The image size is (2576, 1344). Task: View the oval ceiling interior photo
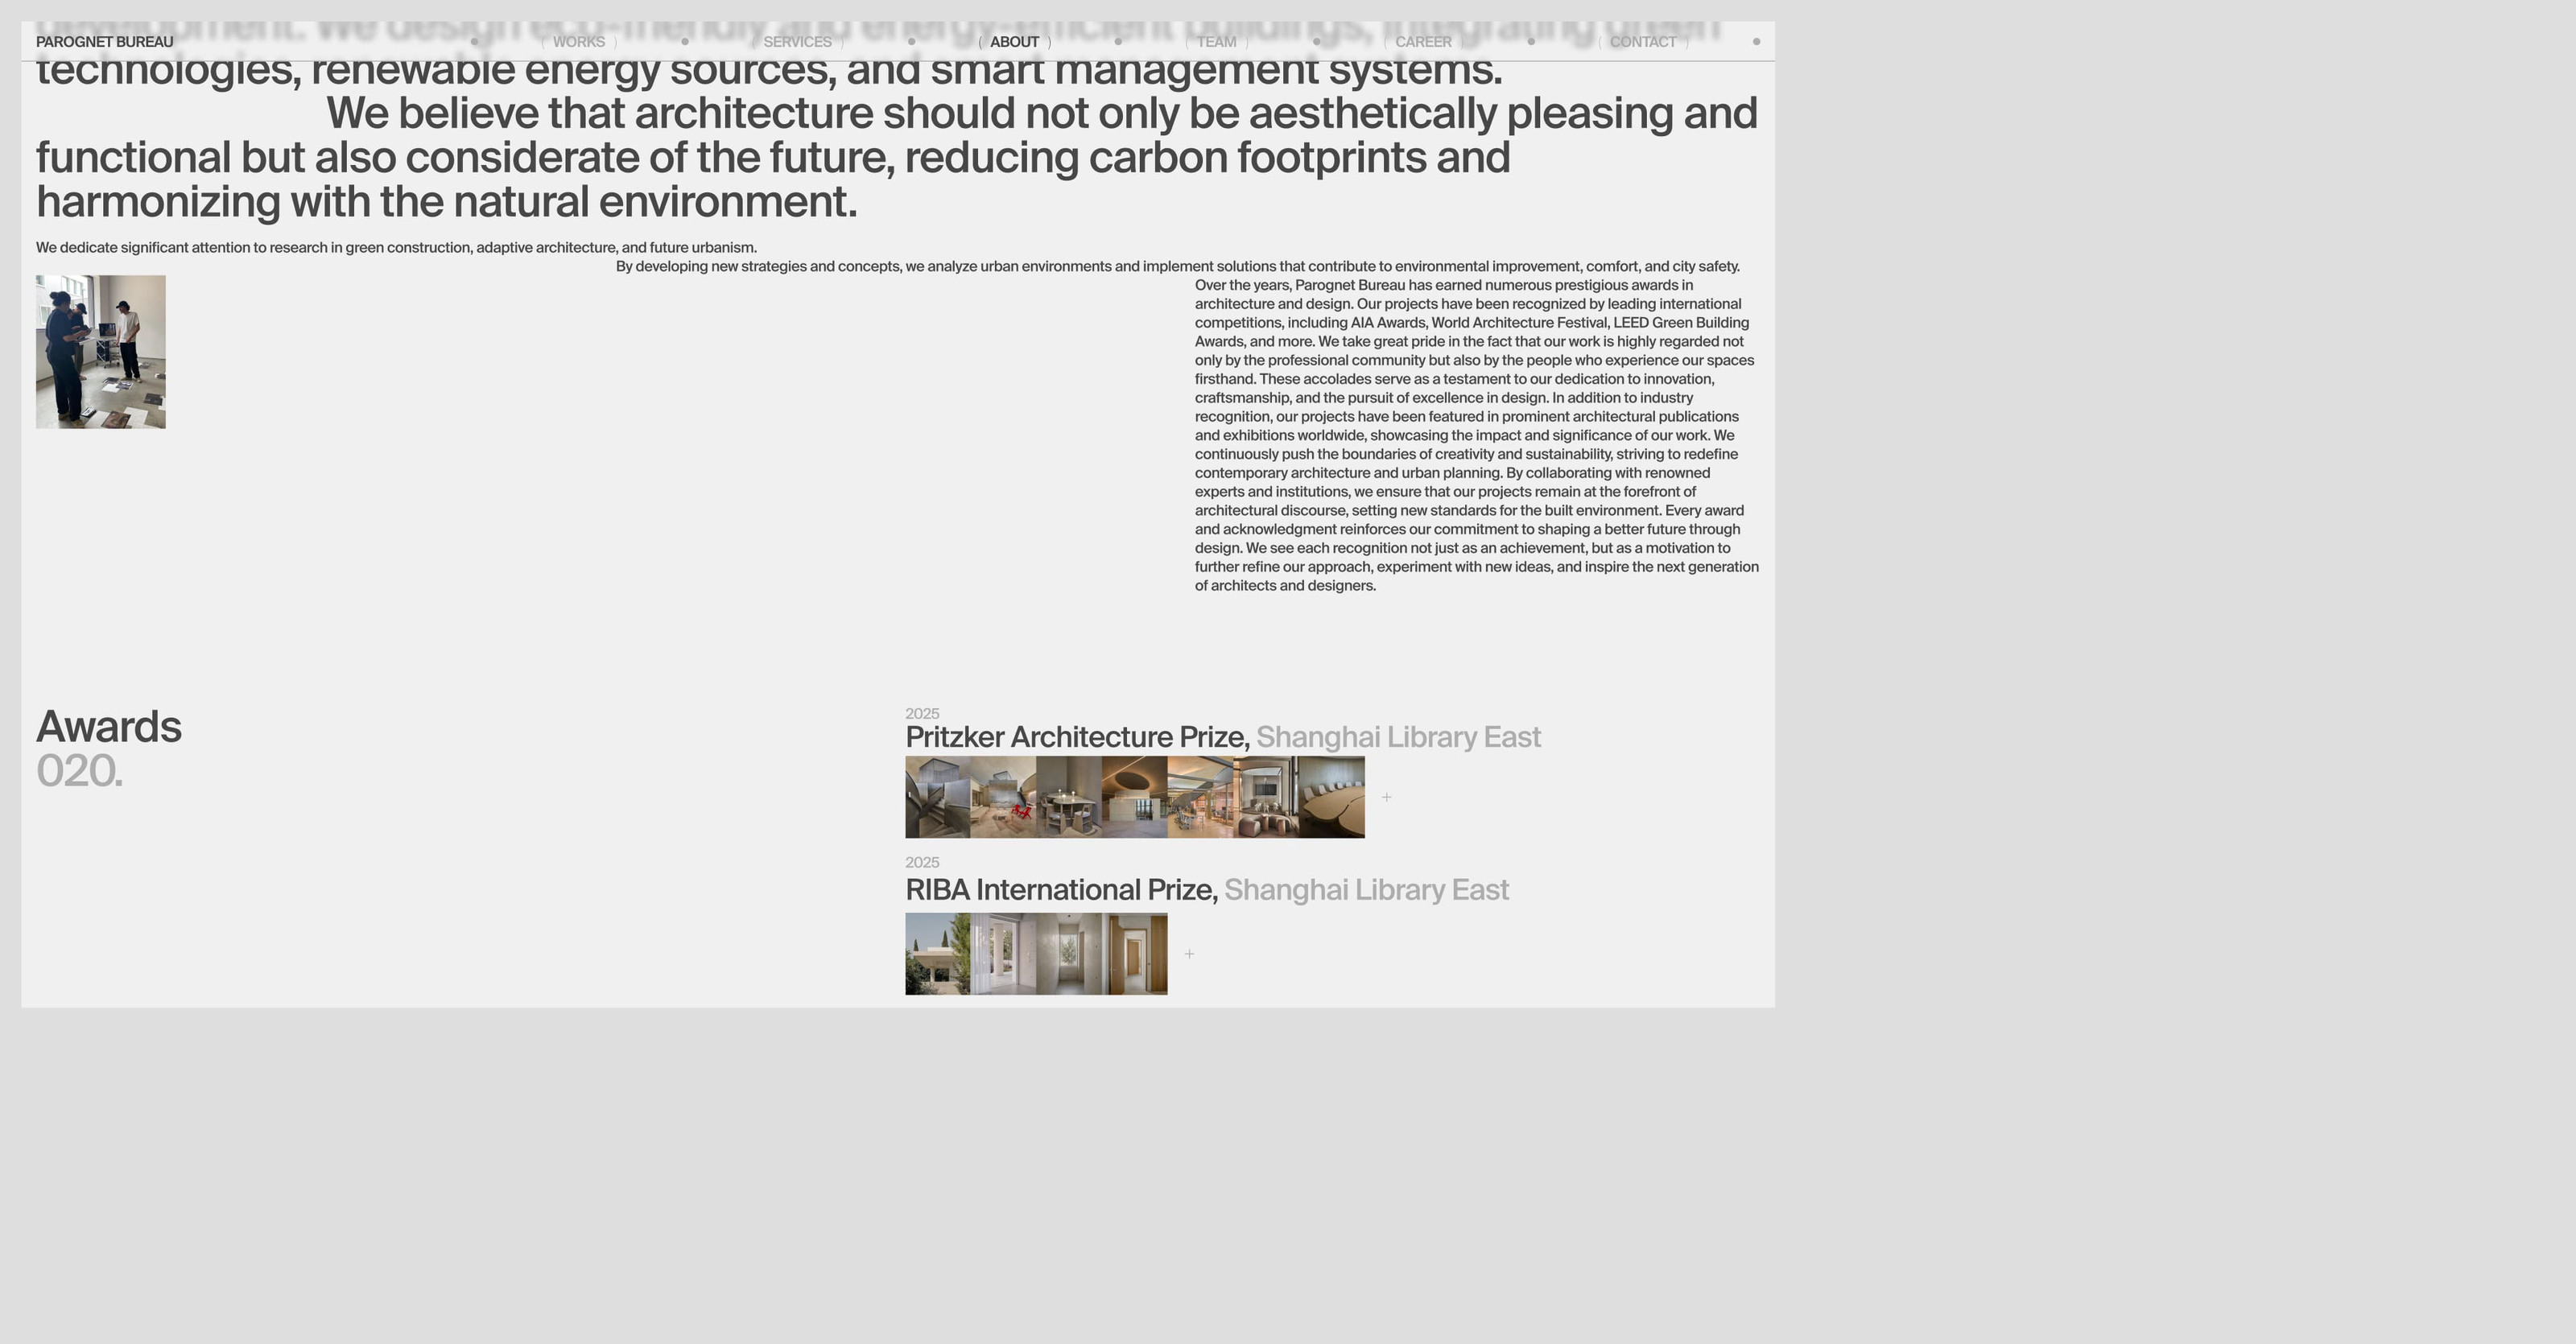pos(1134,797)
